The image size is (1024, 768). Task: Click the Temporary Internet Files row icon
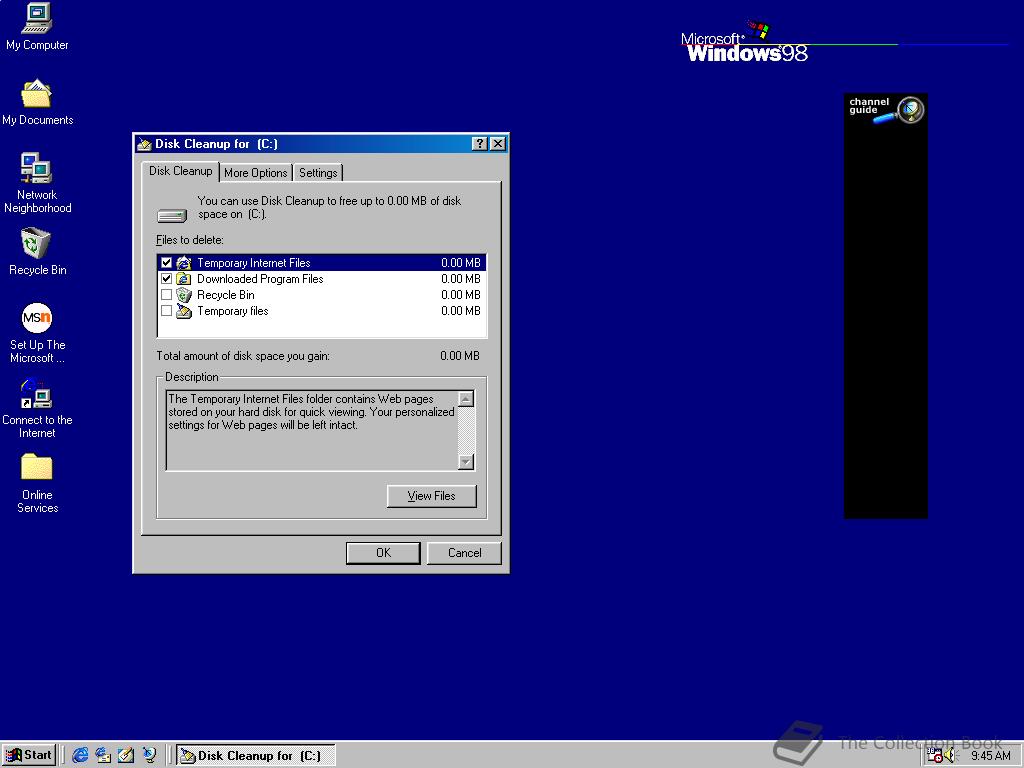point(184,263)
